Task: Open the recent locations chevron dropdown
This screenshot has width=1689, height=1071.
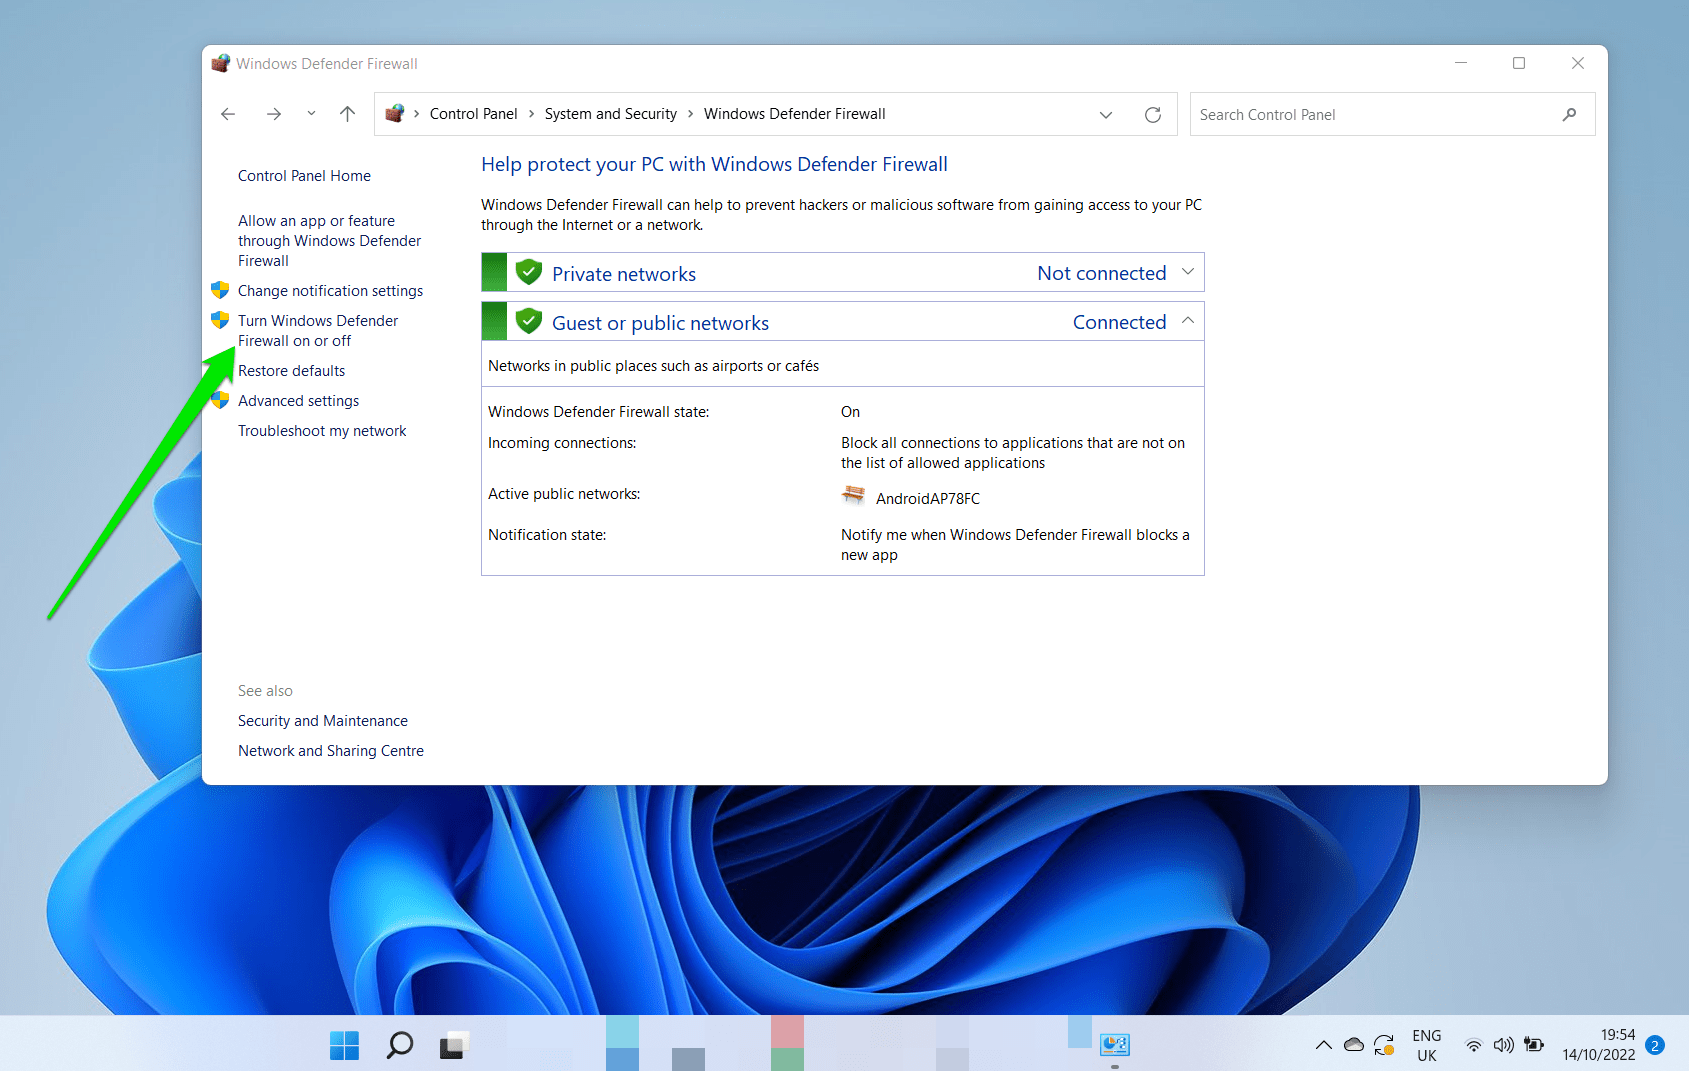Action: [x=310, y=113]
